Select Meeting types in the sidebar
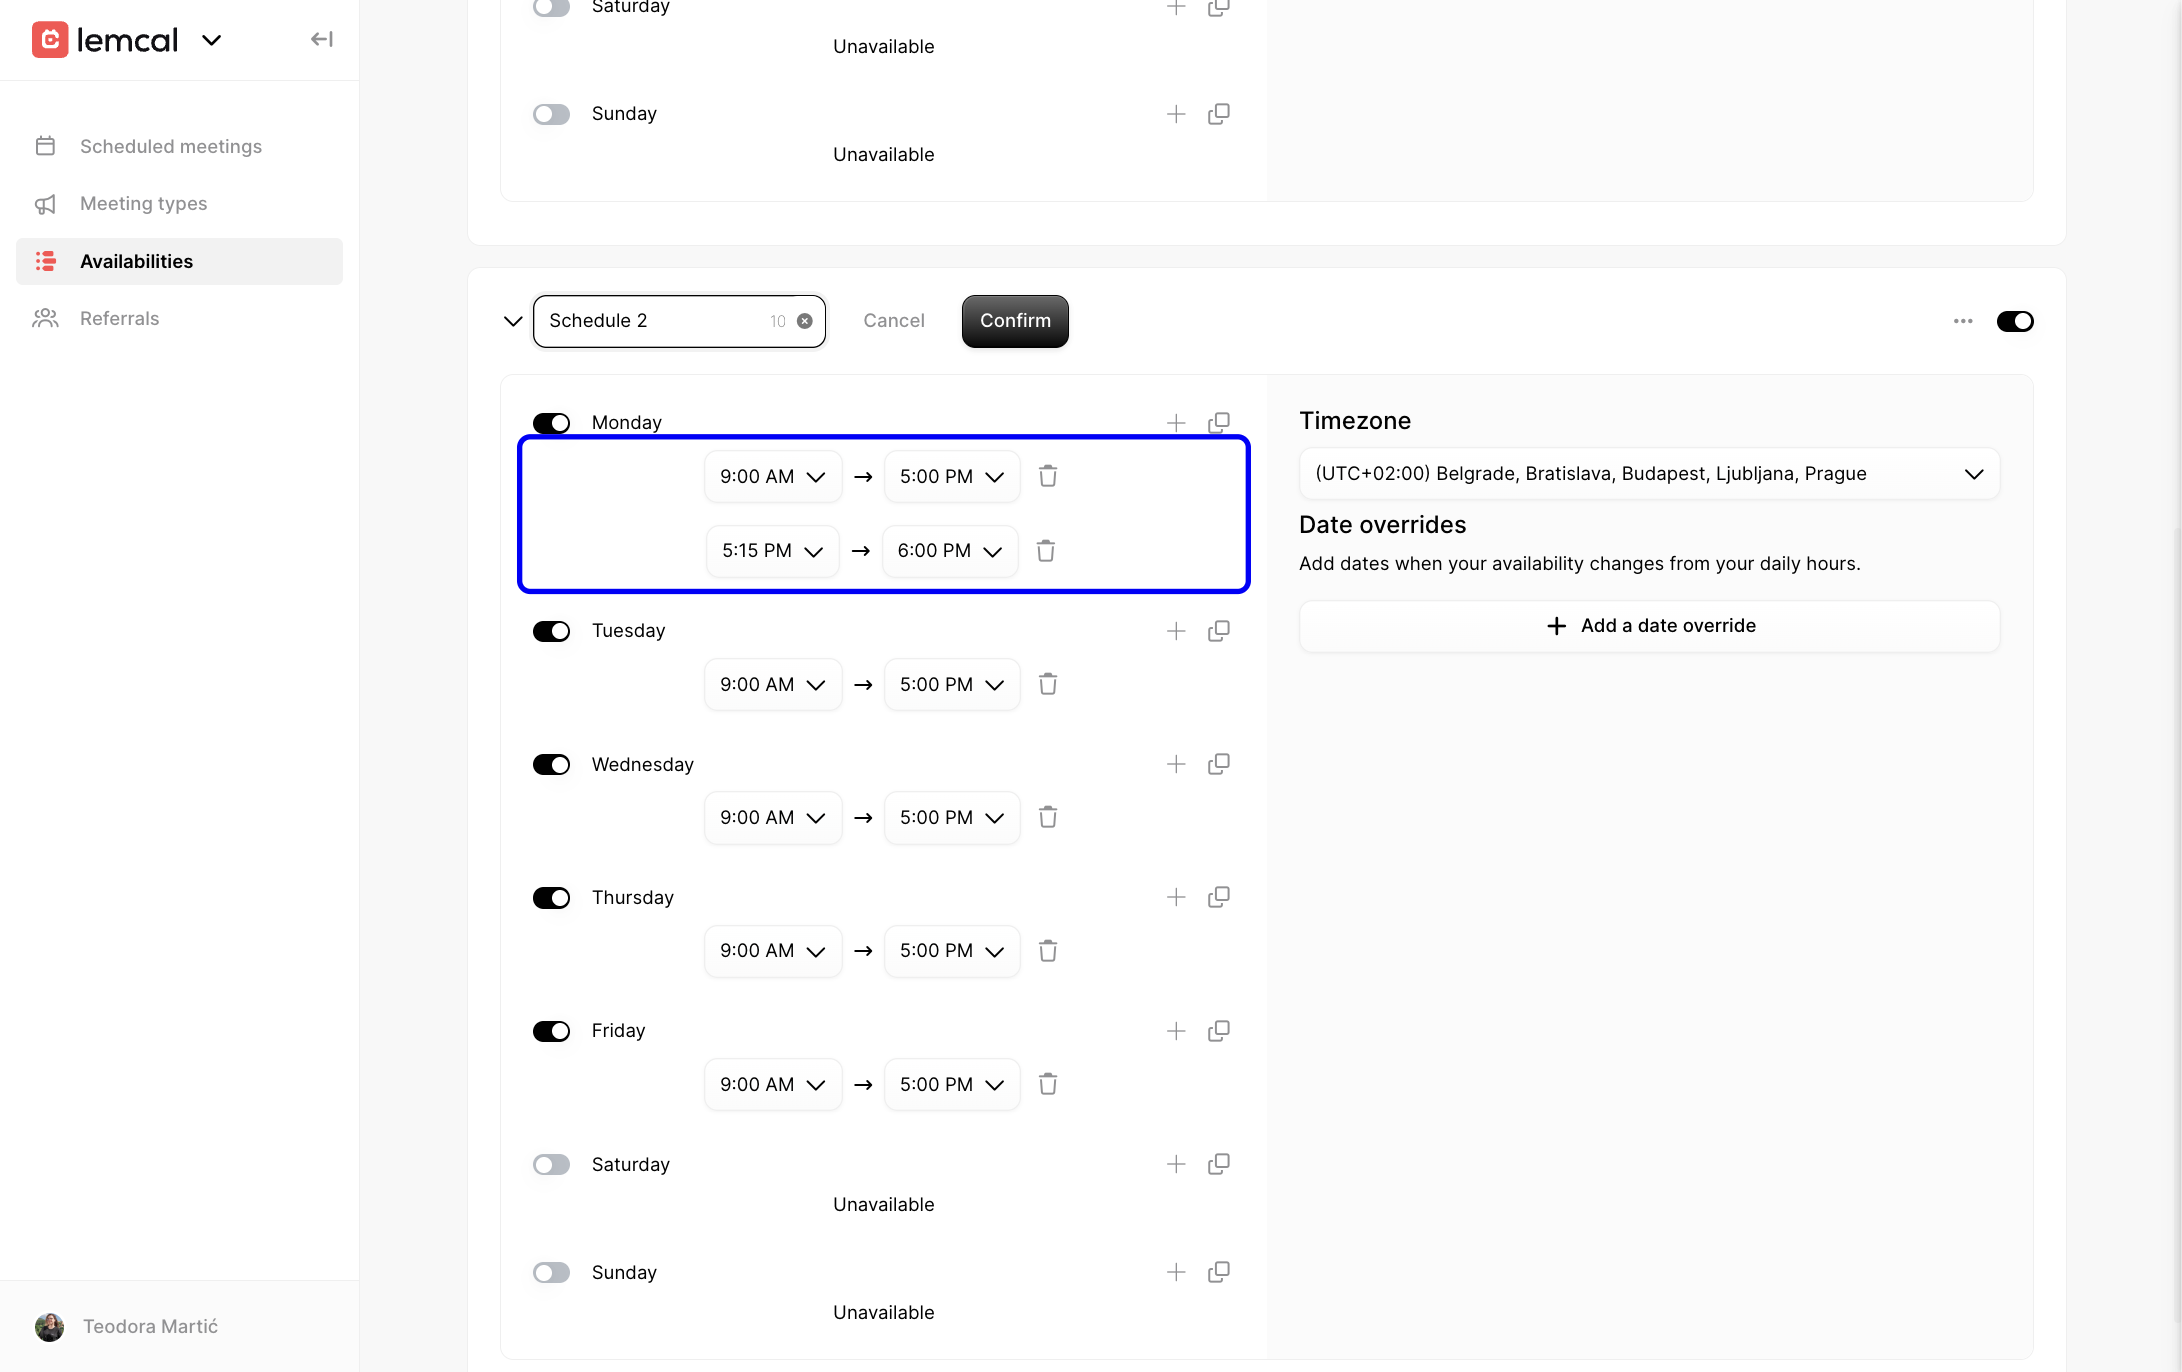The height and width of the screenshot is (1372, 2182). (x=143, y=203)
